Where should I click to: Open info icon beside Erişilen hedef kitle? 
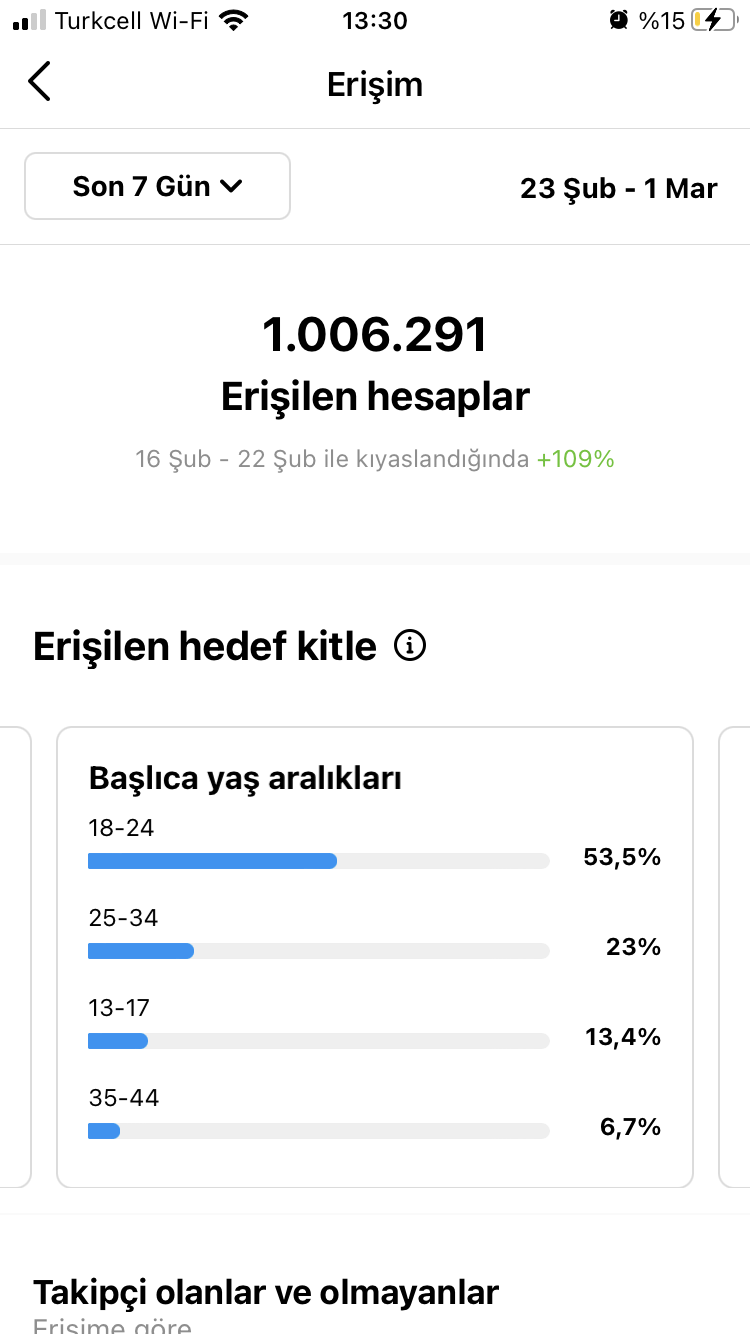click(410, 646)
